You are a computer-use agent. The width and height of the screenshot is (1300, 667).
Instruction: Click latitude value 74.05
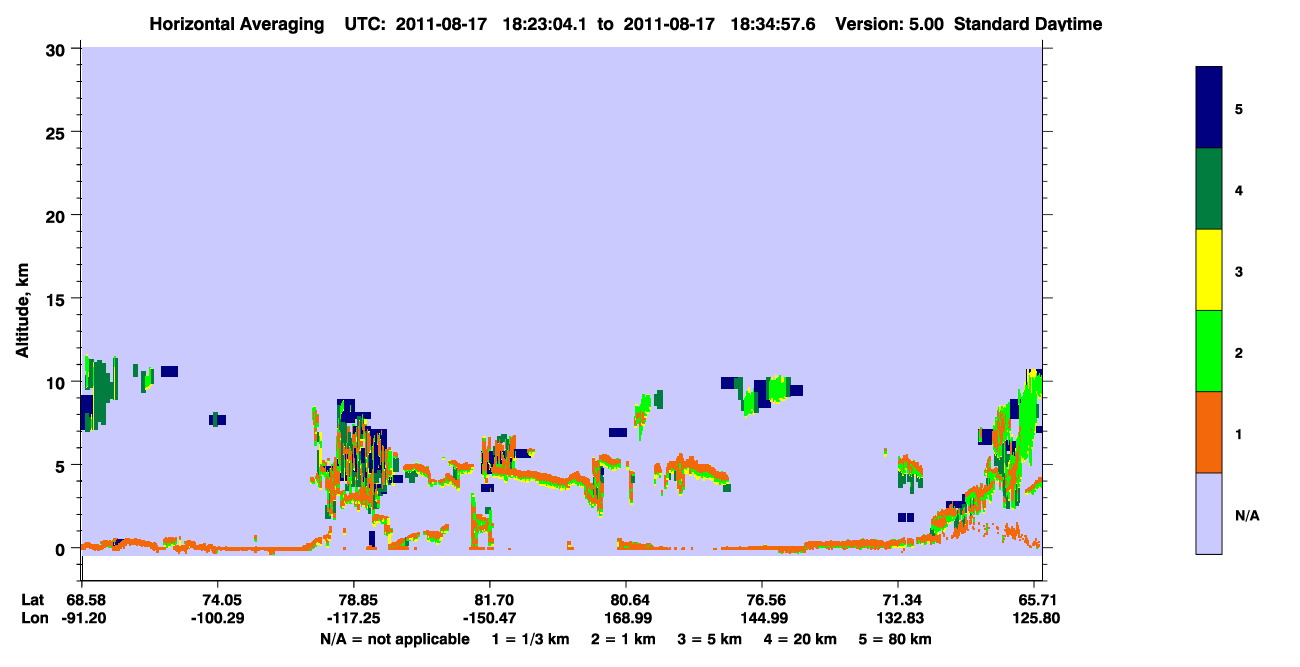[x=217, y=600]
